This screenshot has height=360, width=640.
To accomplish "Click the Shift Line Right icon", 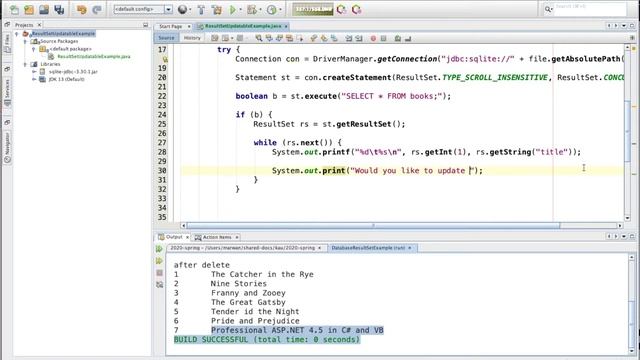I will 359,38.
